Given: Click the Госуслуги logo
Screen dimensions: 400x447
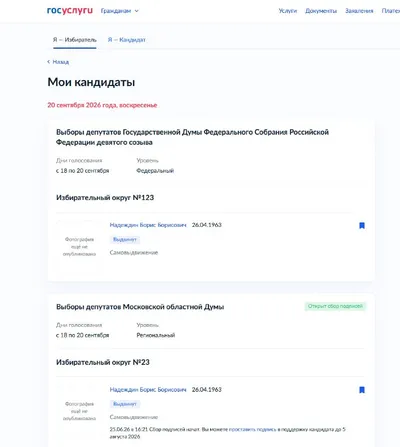Looking at the screenshot, I should (70, 11).
